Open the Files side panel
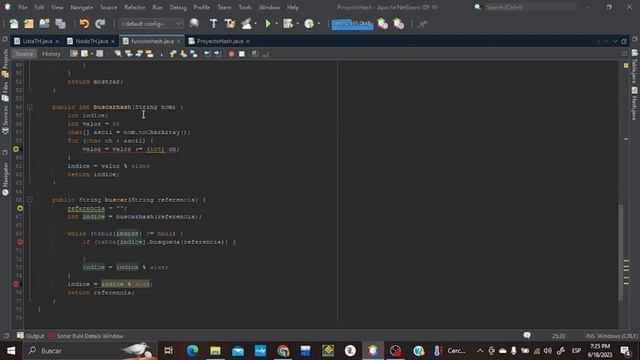Viewport: 640px width, 360px height. click(5, 92)
